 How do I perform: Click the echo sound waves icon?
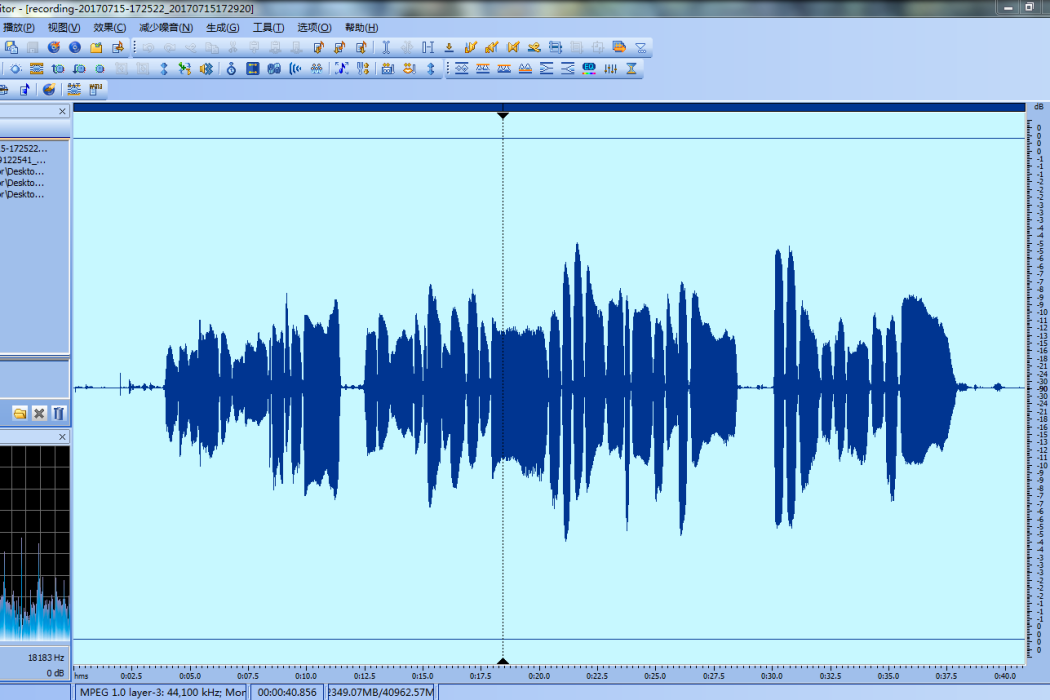295,68
